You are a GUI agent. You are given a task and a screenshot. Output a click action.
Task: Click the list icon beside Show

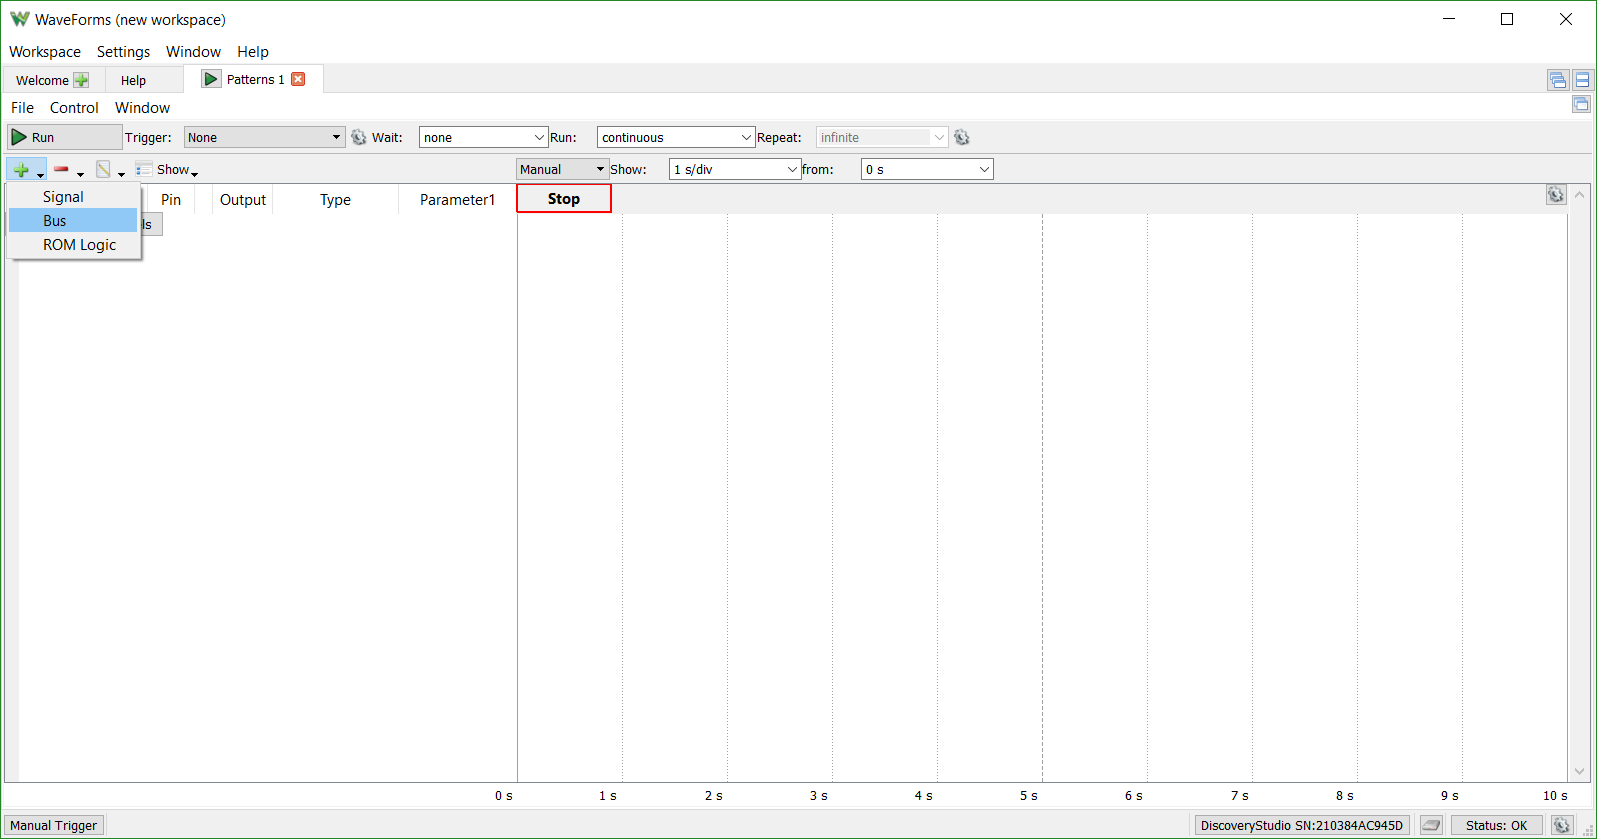144,170
